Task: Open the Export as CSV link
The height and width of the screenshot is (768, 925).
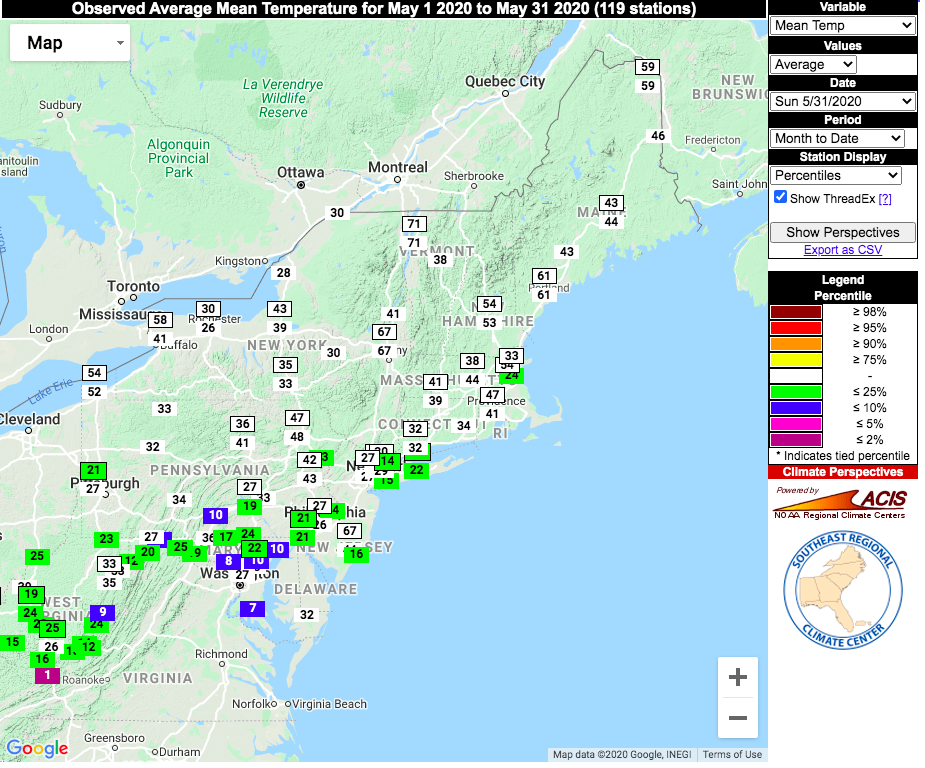Action: coord(842,249)
